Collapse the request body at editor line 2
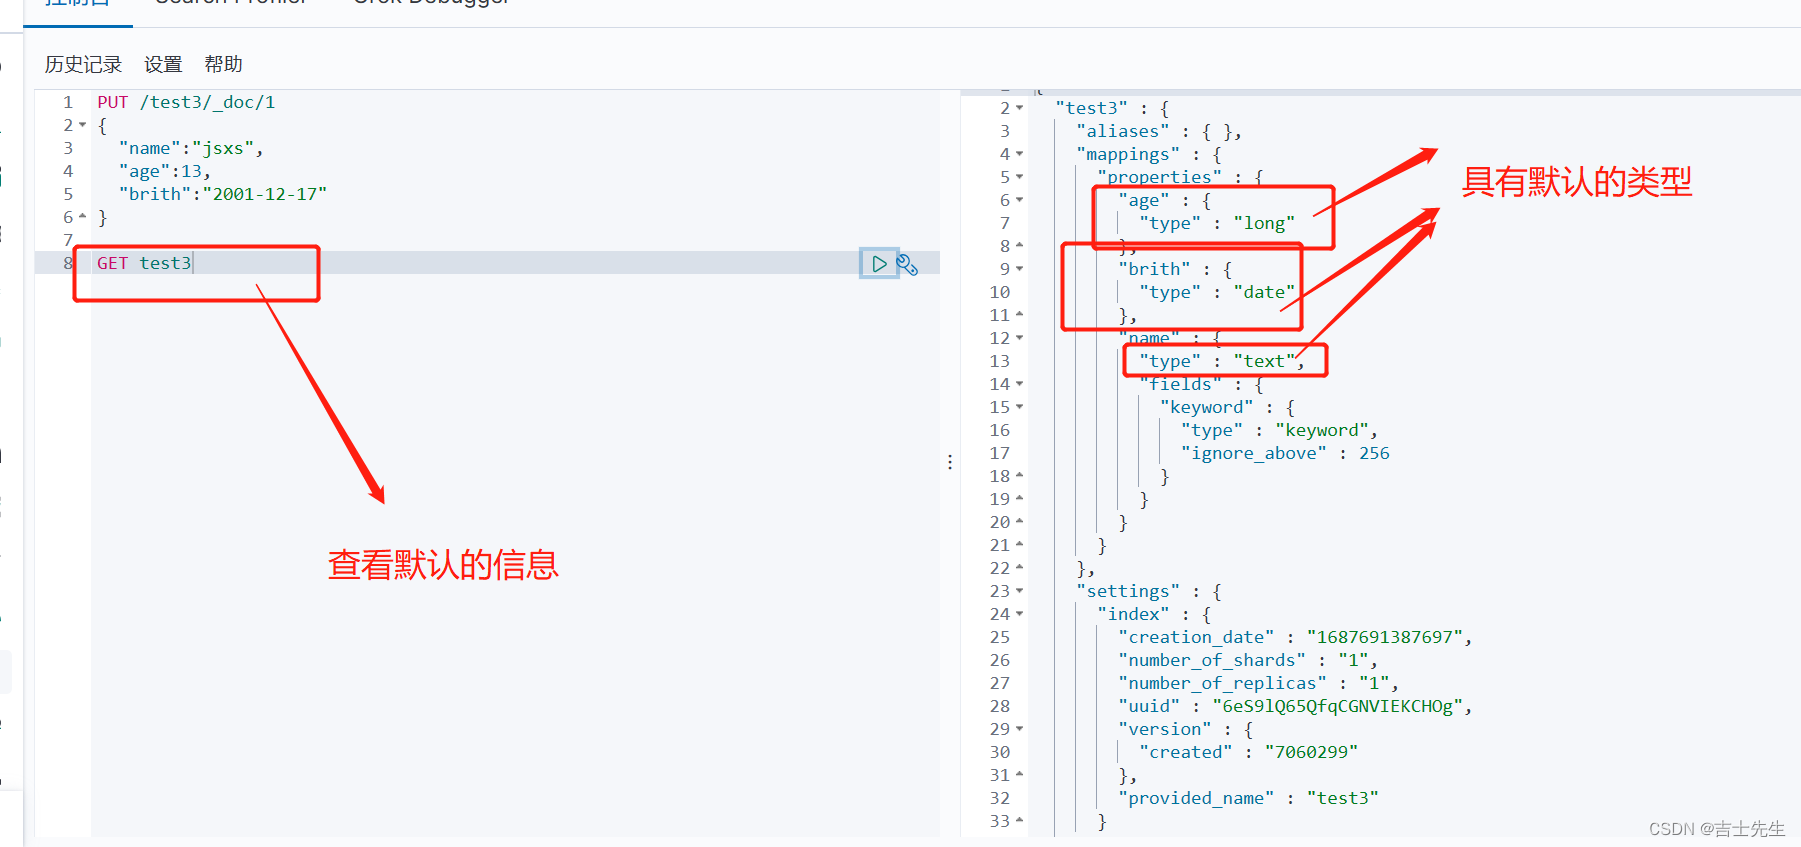Viewport: 1801px width, 847px height. click(x=83, y=126)
